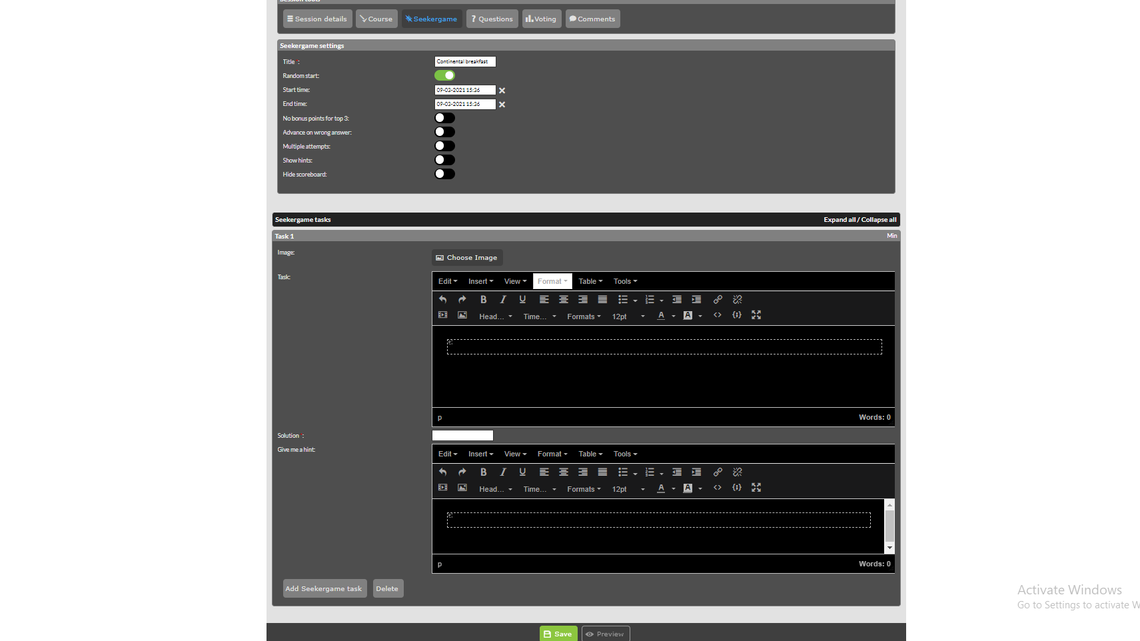The image size is (1140, 641).
Task: Open font size 12pt dropdown in Task editor
Action: (x=628, y=317)
